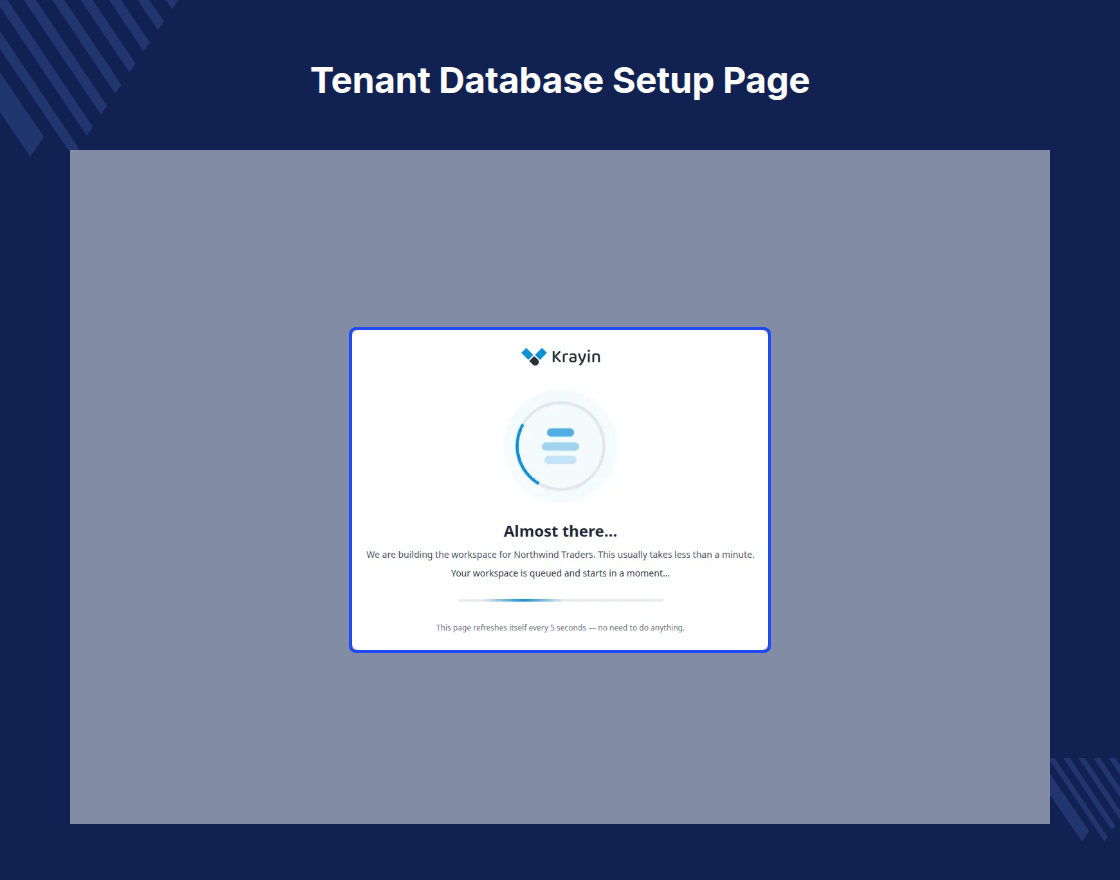Click the Krayin blue diamond logo icon

[534, 356]
